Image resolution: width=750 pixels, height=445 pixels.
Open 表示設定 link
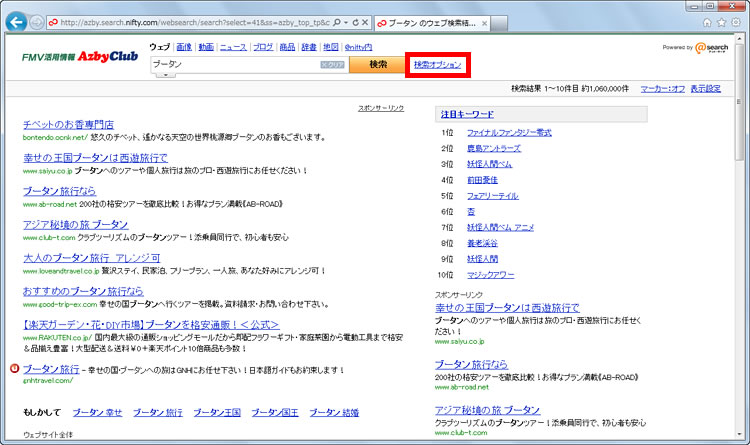706,89
